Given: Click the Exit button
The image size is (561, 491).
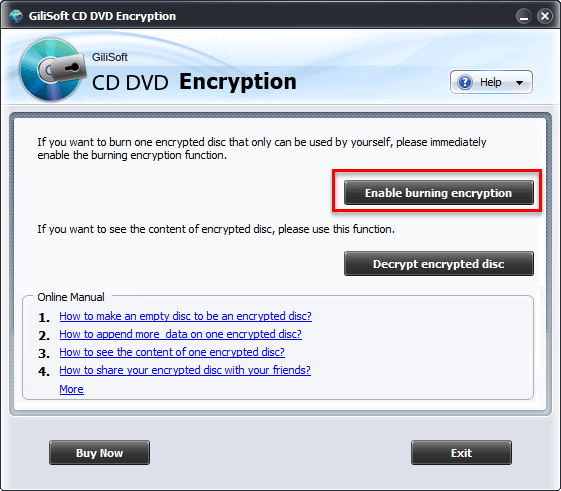Looking at the screenshot, I should pyautogui.click(x=462, y=453).
